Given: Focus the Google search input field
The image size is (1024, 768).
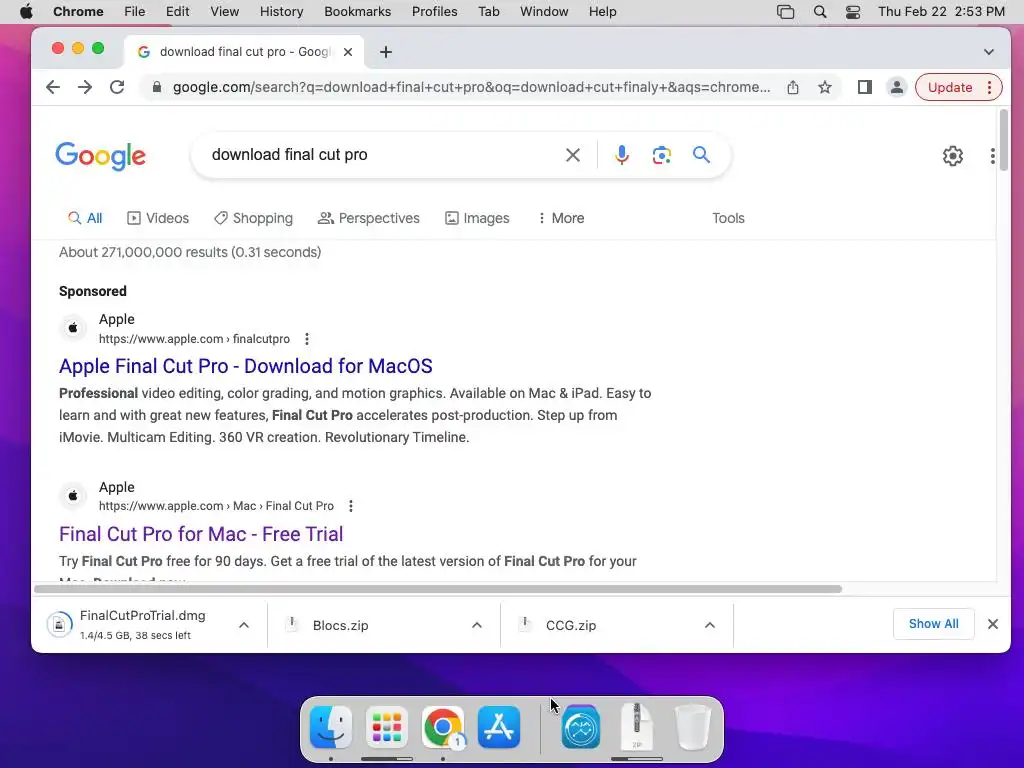Looking at the screenshot, I should tap(385, 155).
